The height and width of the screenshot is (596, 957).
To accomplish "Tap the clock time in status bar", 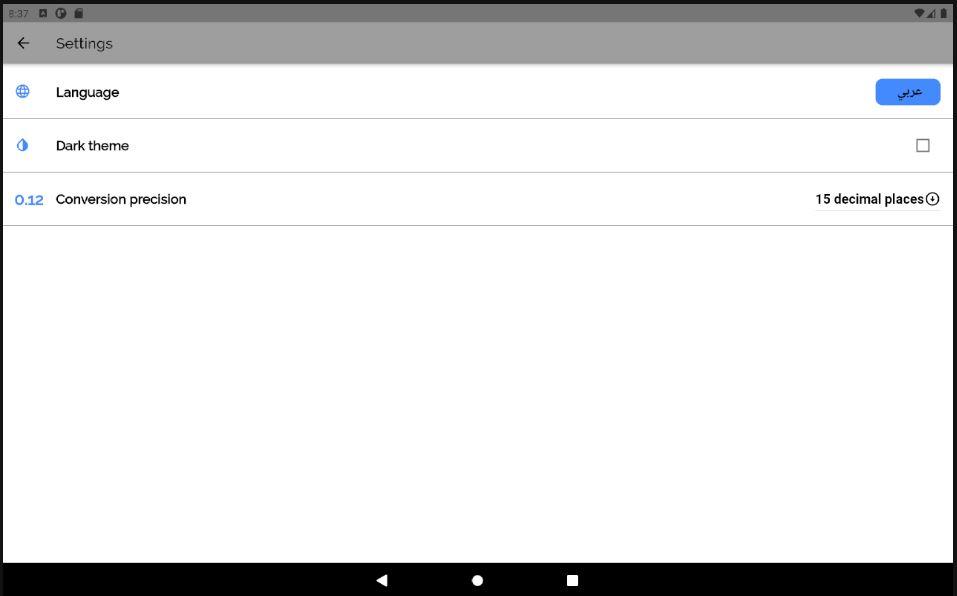I will coord(18,13).
